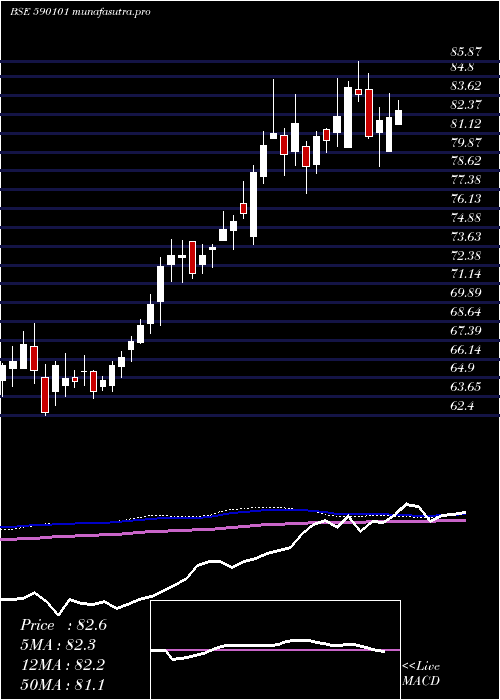Click the 63.65 price axis label
The image size is (500, 700).
pos(466,387)
